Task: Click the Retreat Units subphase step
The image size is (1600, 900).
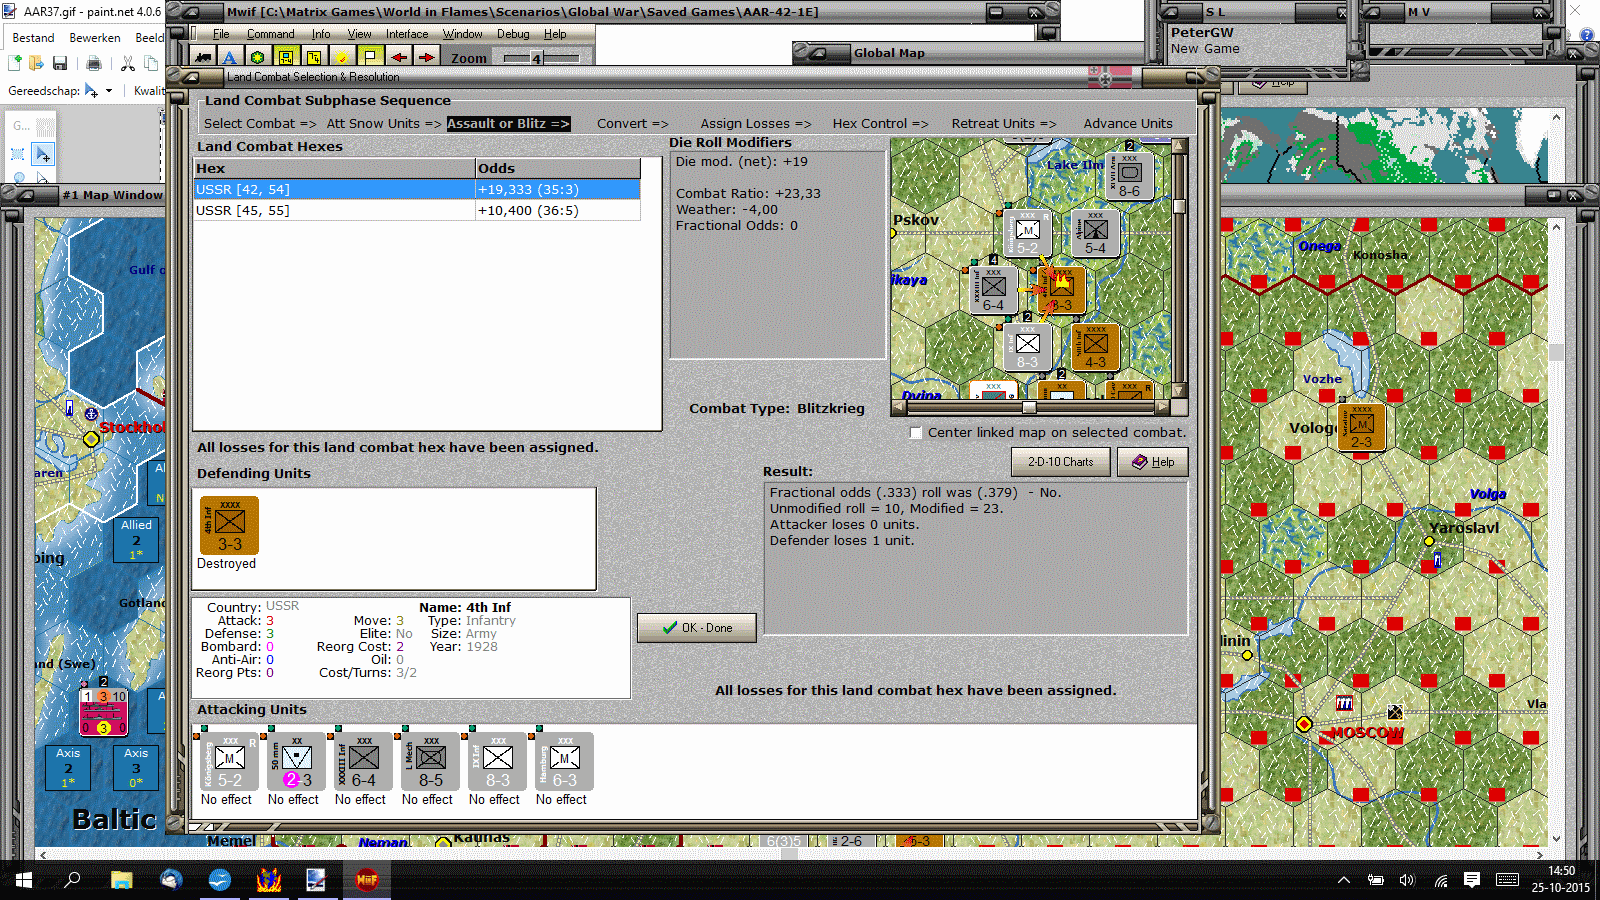Action: click(1004, 124)
